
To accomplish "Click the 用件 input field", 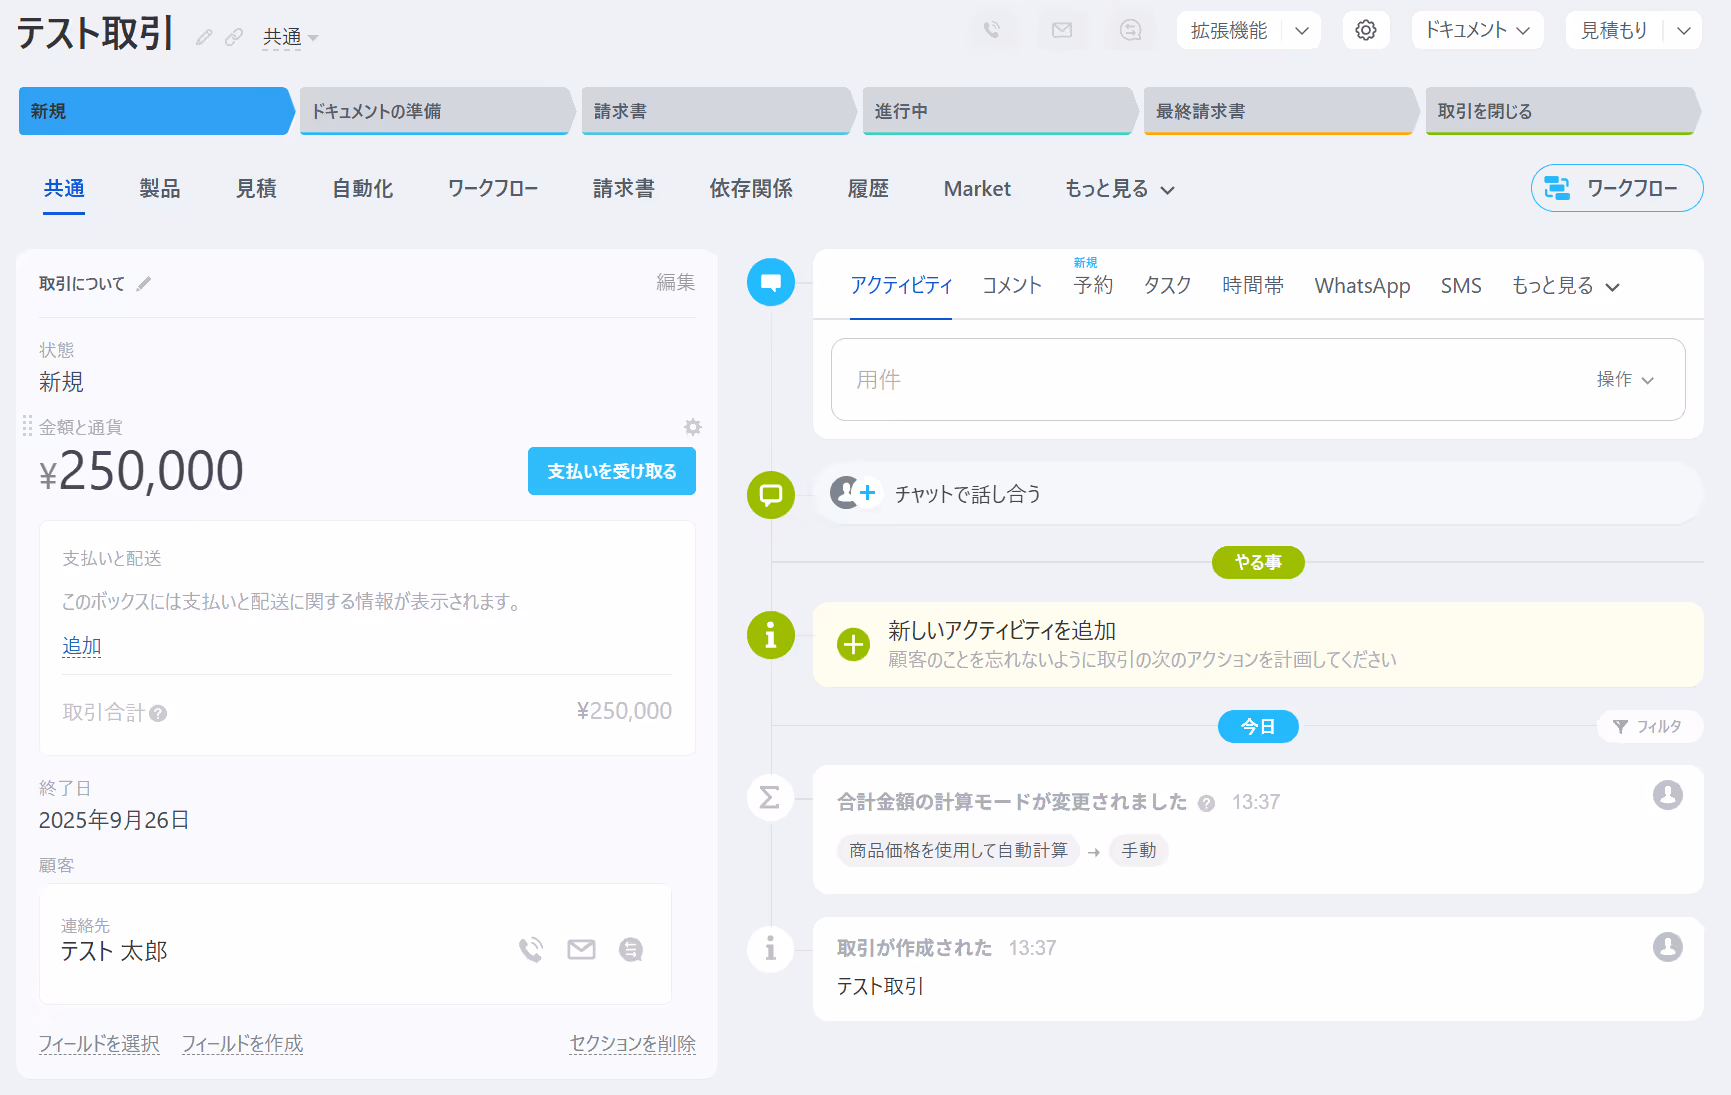I will pyautogui.click(x=1258, y=380).
